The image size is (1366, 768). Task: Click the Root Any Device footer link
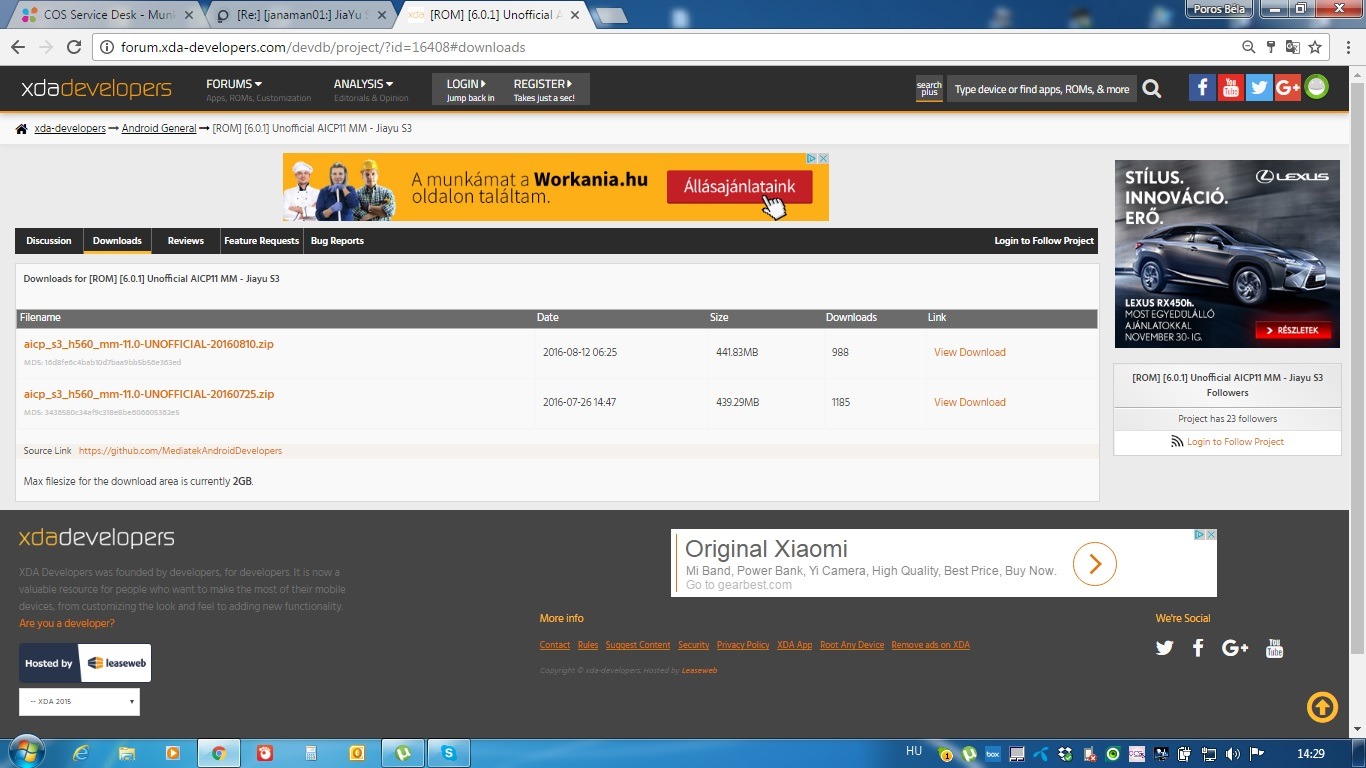pos(852,645)
